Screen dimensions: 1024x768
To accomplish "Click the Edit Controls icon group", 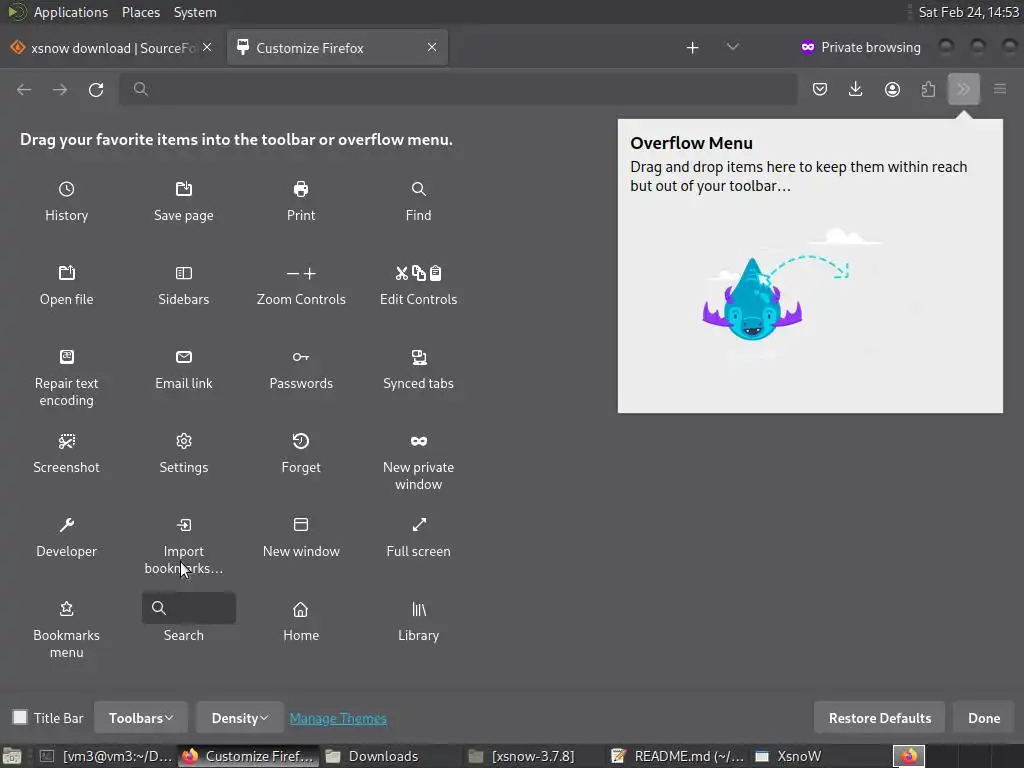I will click(x=419, y=273).
